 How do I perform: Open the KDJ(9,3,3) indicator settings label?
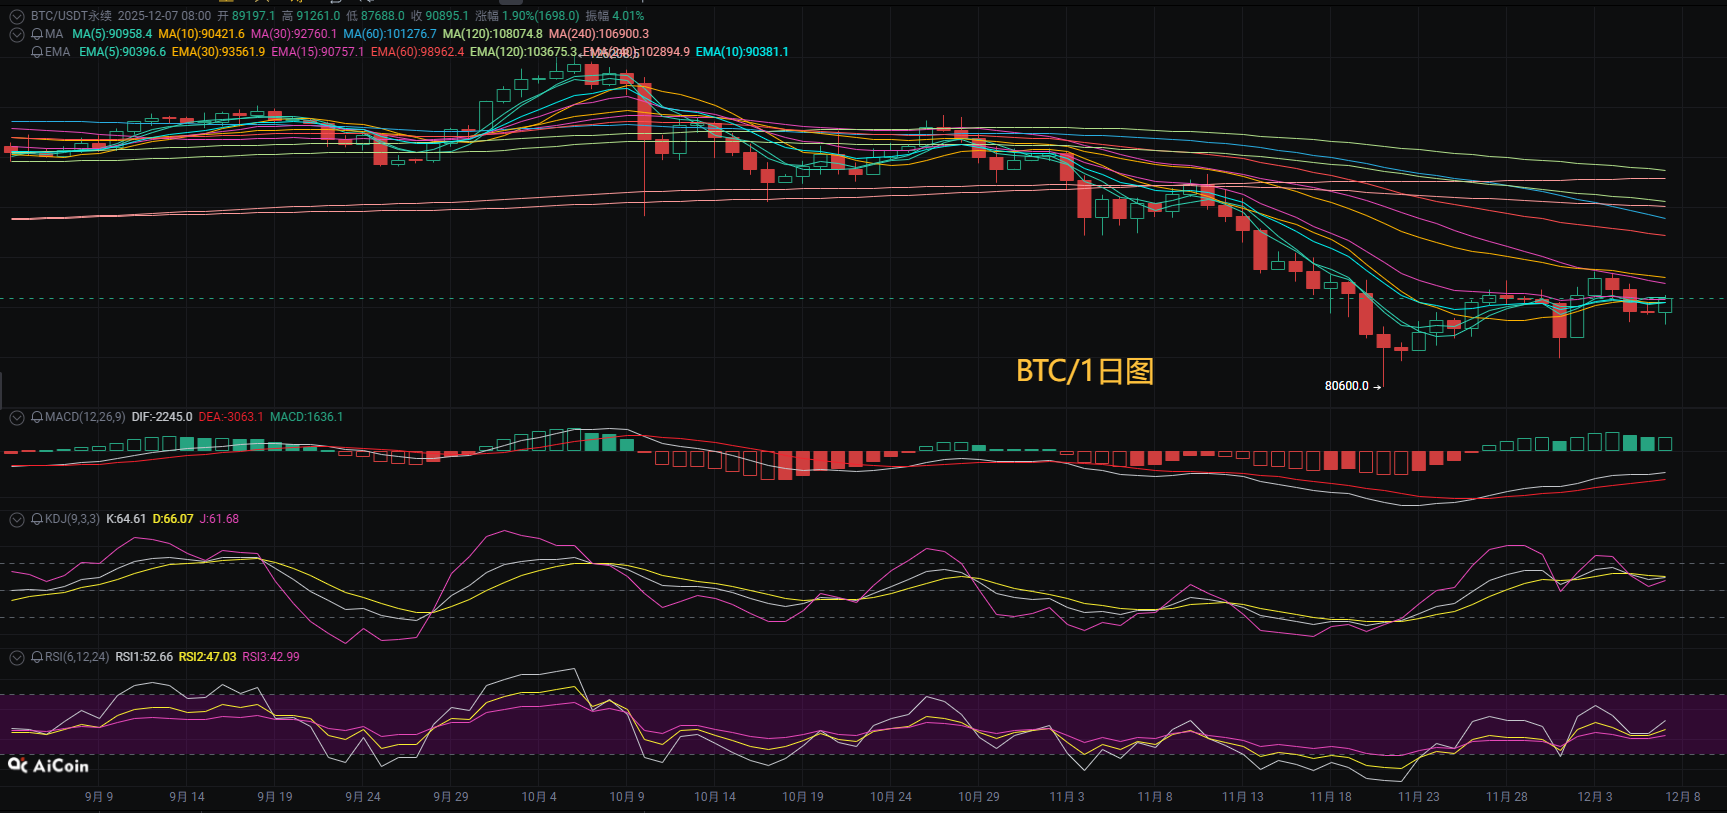(x=72, y=519)
